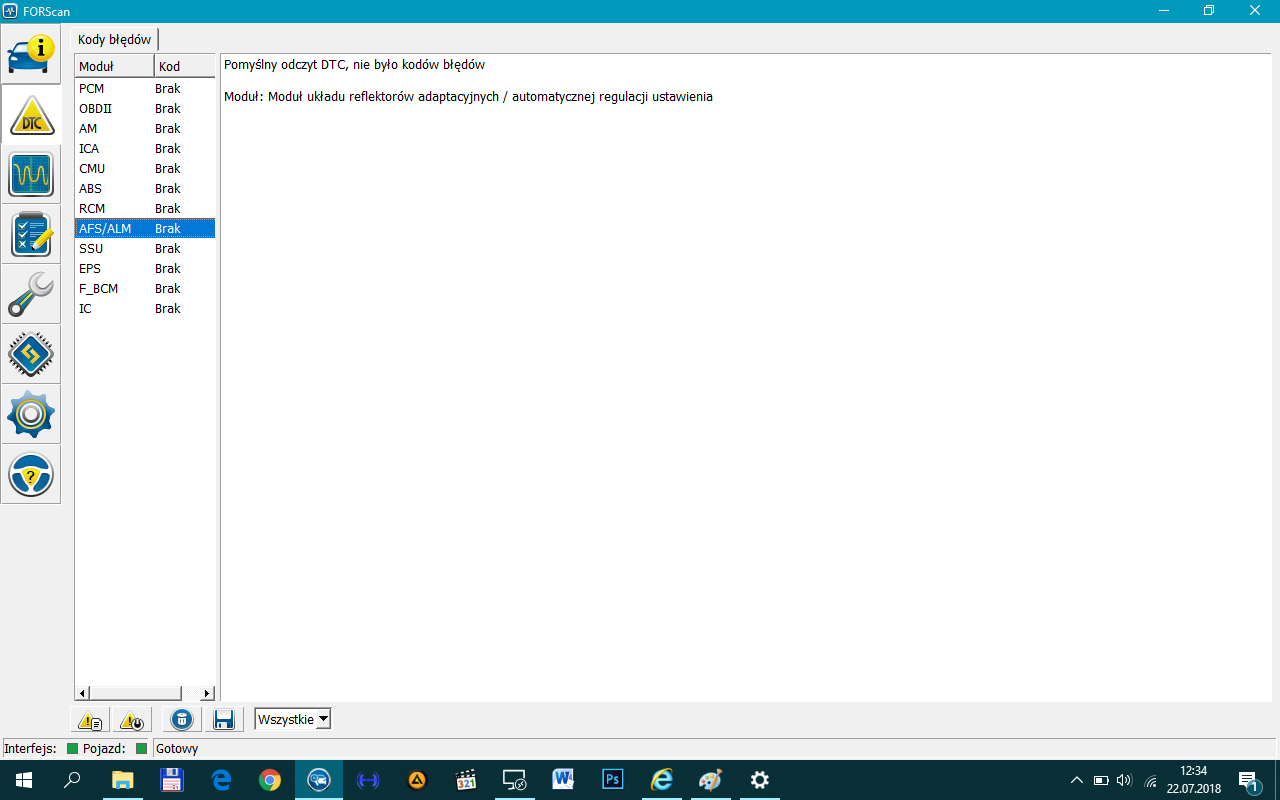Switch to the Kody błędów tab
1280x800 pixels.
click(115, 40)
